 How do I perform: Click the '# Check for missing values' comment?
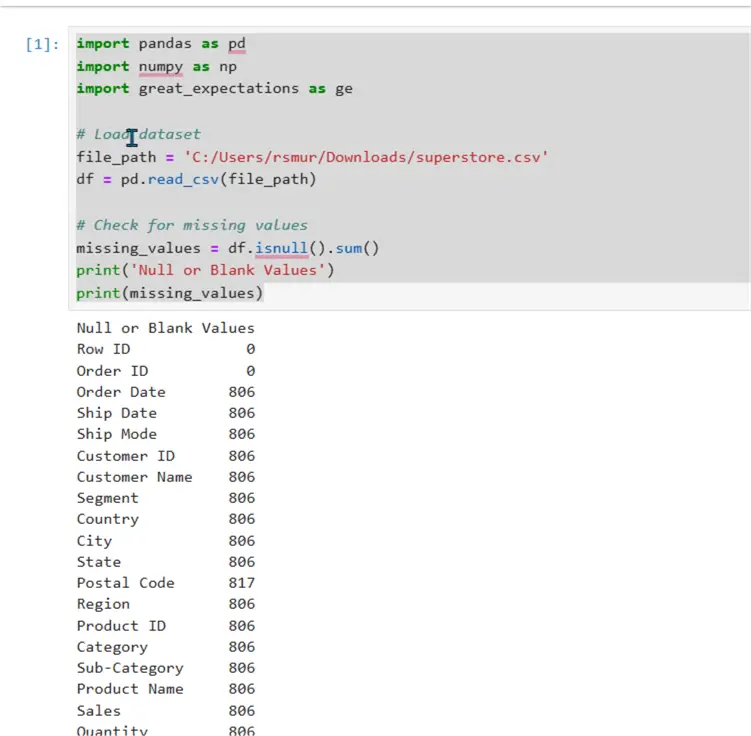[192, 225]
